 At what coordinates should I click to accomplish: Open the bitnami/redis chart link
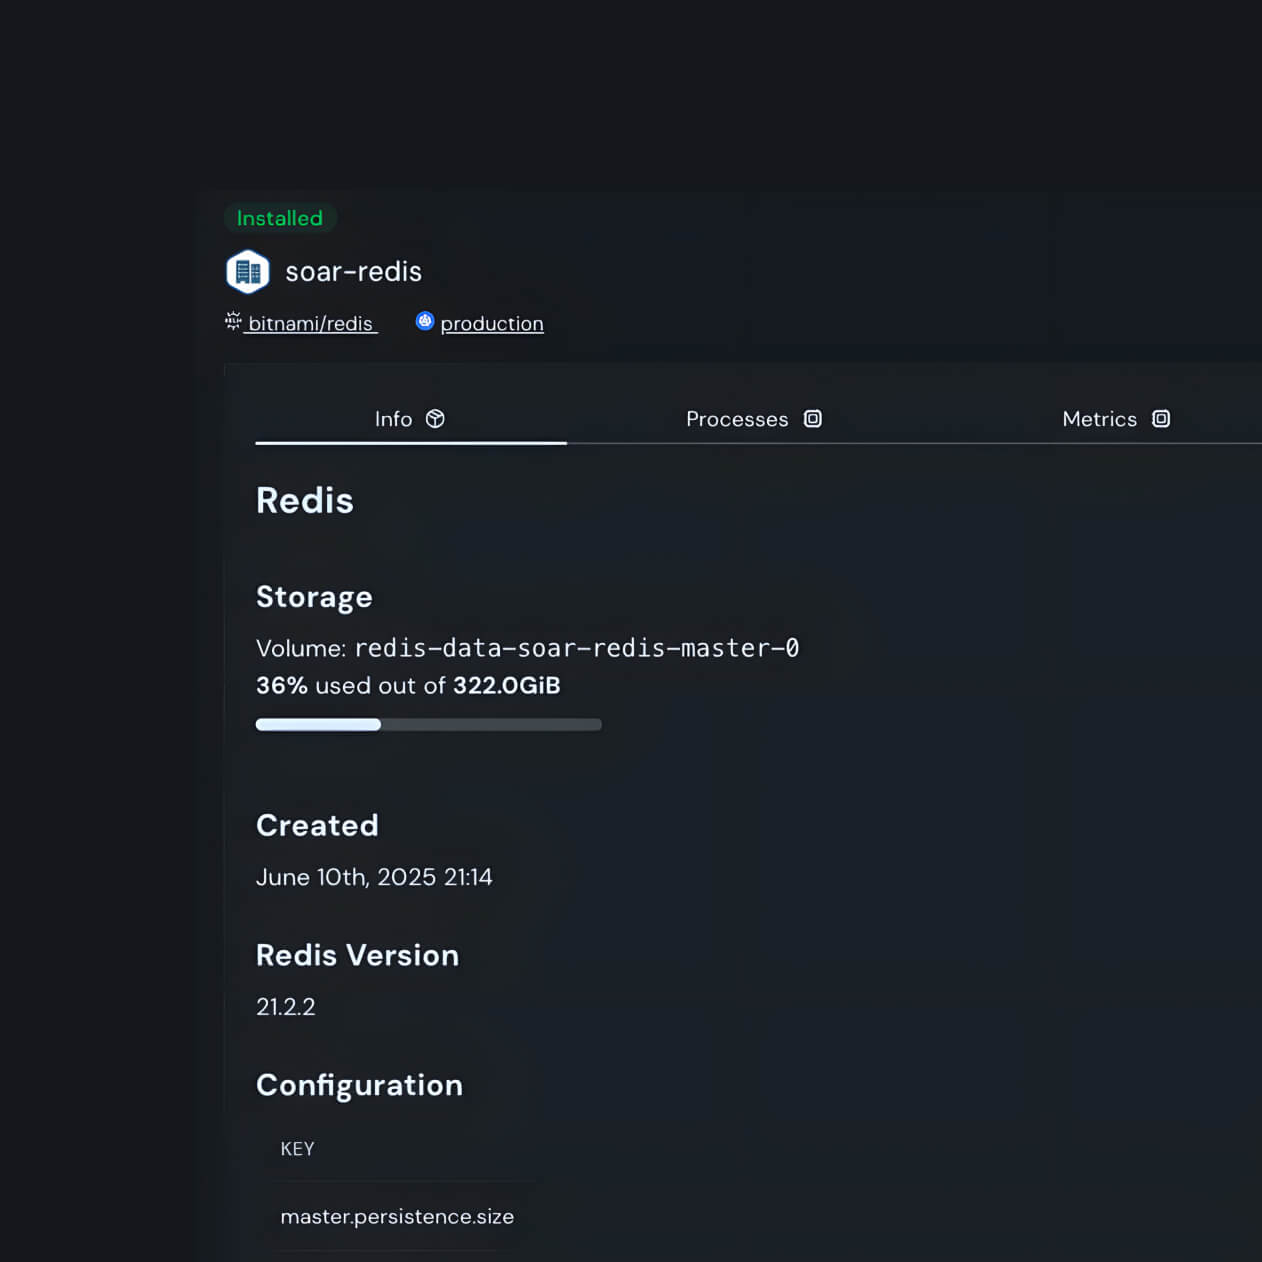[x=310, y=323]
